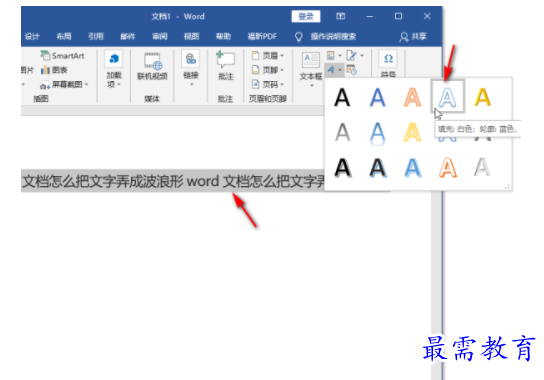544x380 pixels.
Task: Pick the gray fill WordArt style, second row
Action: coord(342,133)
